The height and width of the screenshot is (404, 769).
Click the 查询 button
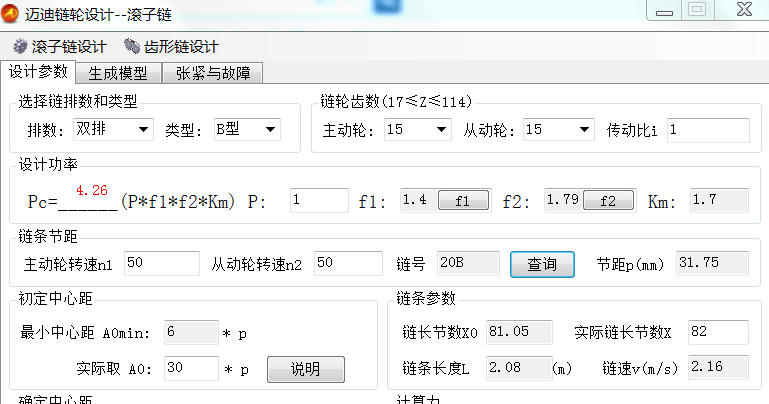[x=542, y=265]
